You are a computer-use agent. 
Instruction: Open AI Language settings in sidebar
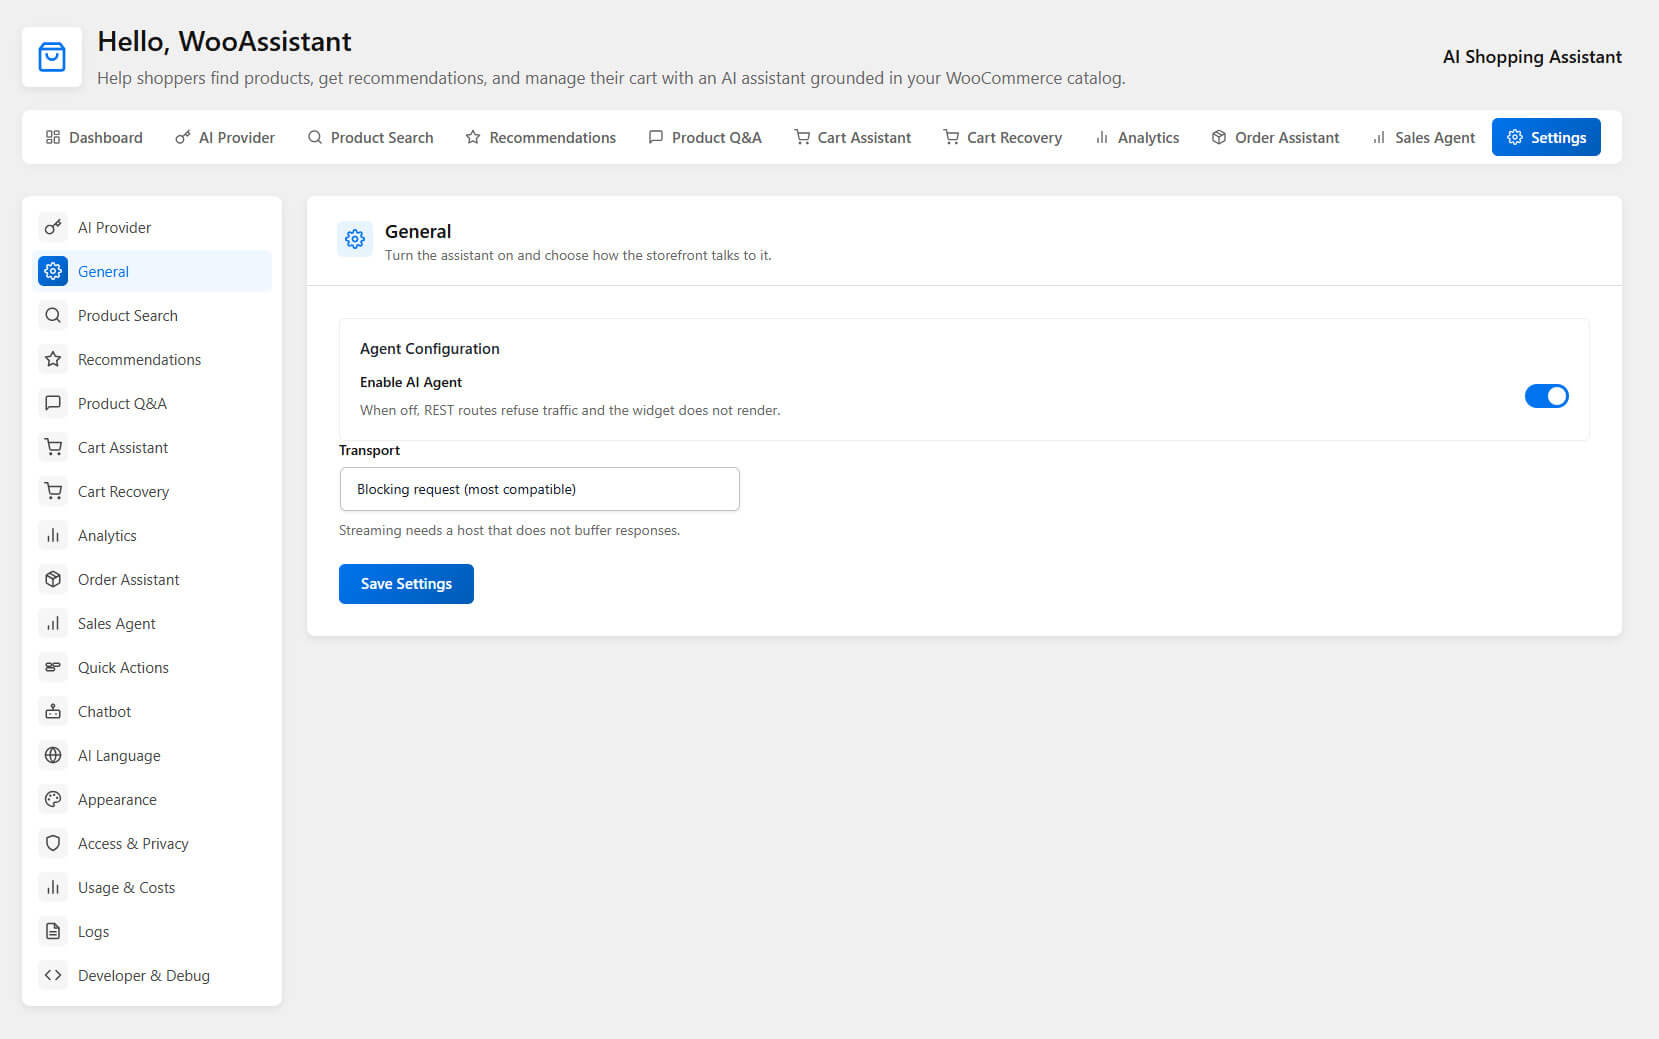tap(154, 755)
